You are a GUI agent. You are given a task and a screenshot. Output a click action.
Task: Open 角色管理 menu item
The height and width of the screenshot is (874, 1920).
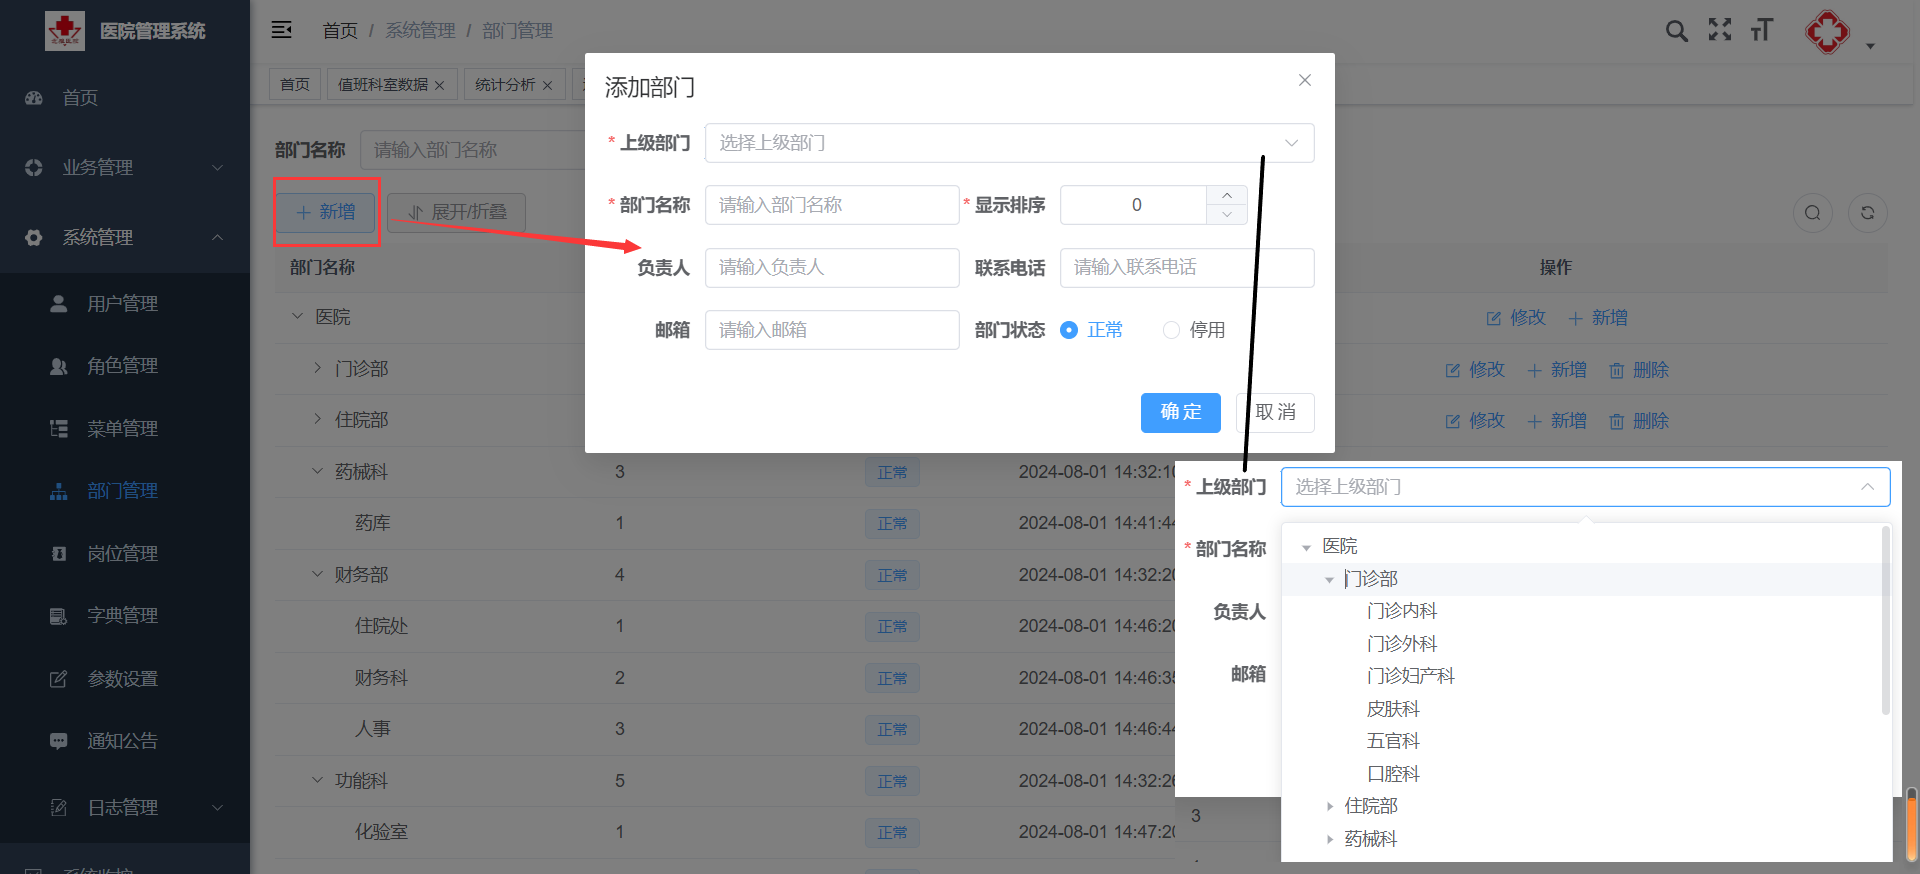122,366
